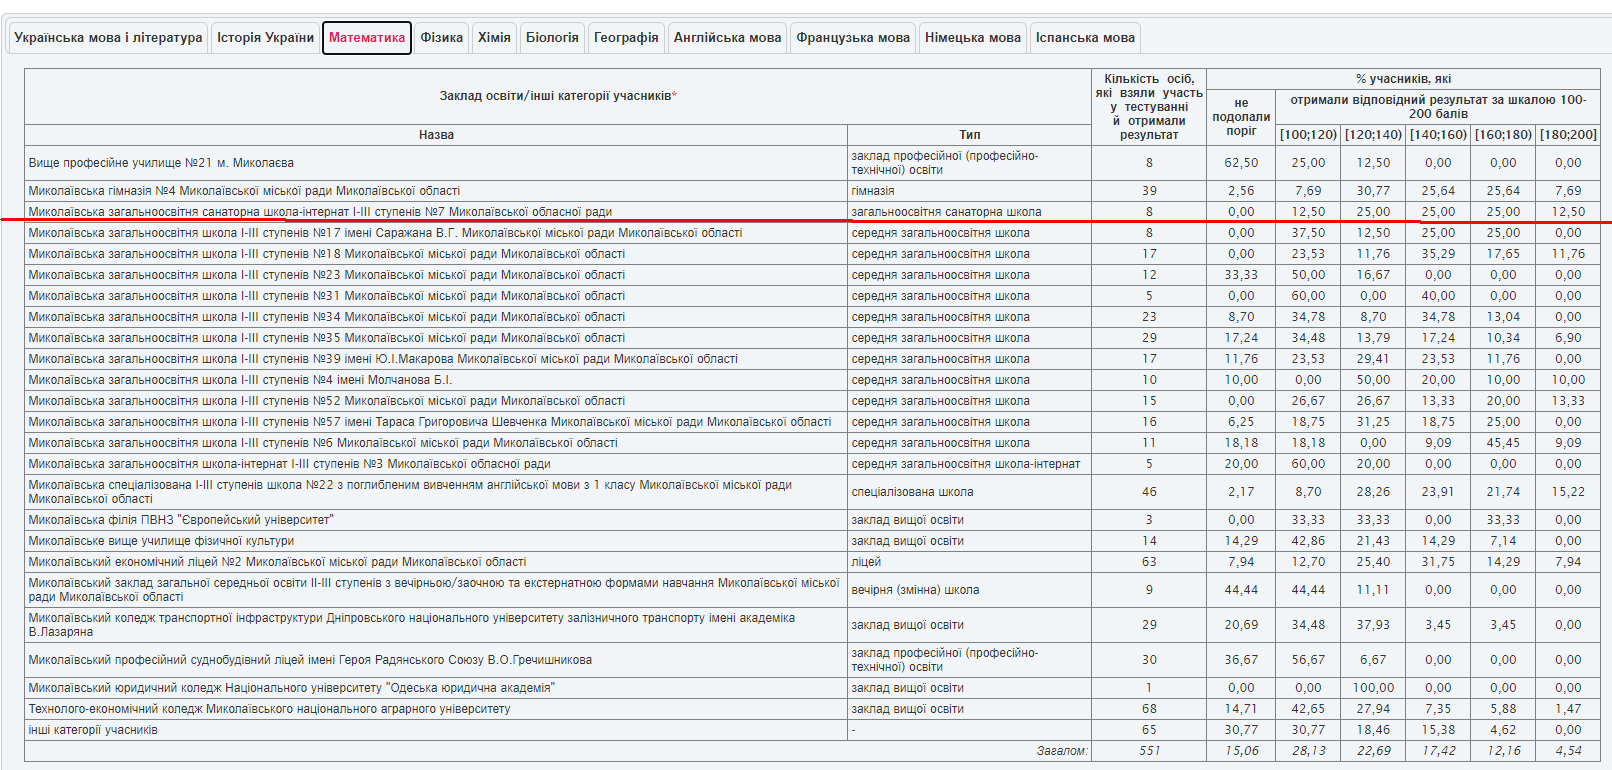Click total value 15,06 in Загалом row
1612x770 pixels.
point(1241,751)
